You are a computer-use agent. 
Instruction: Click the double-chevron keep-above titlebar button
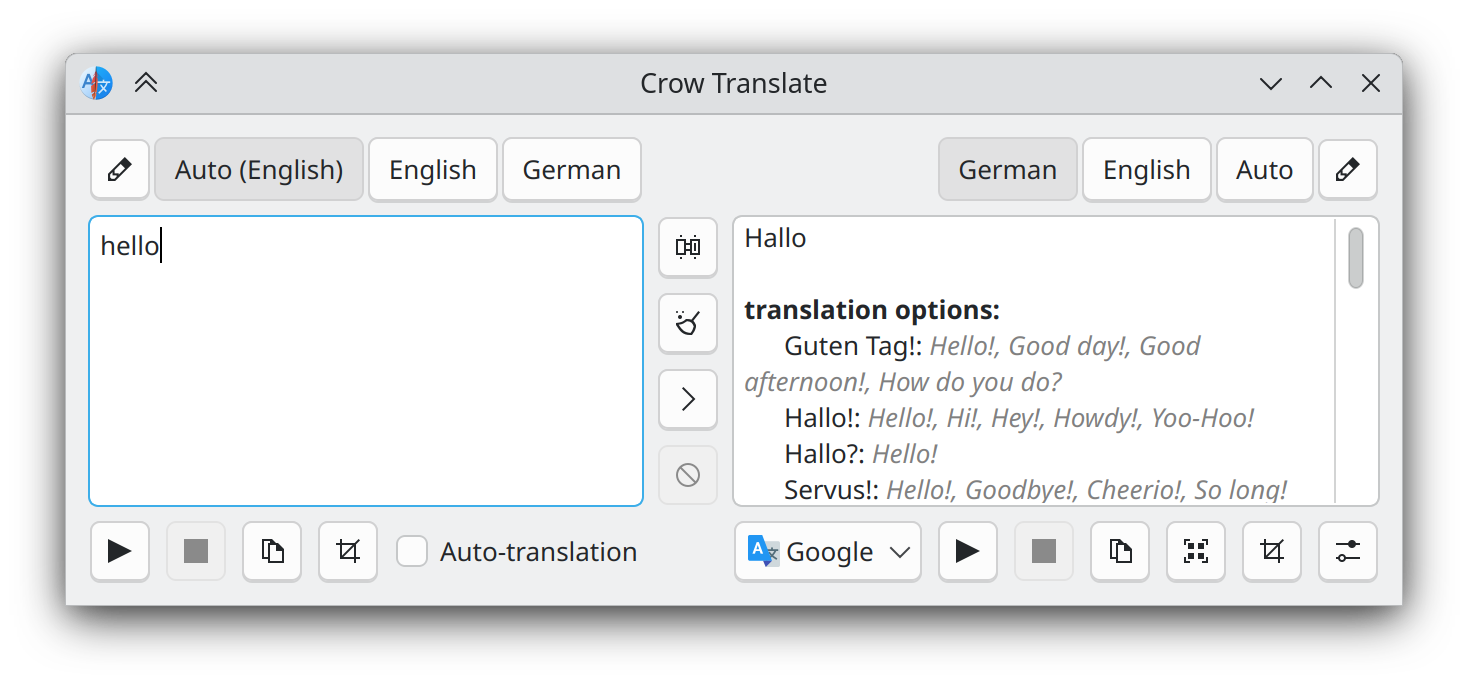tap(146, 83)
